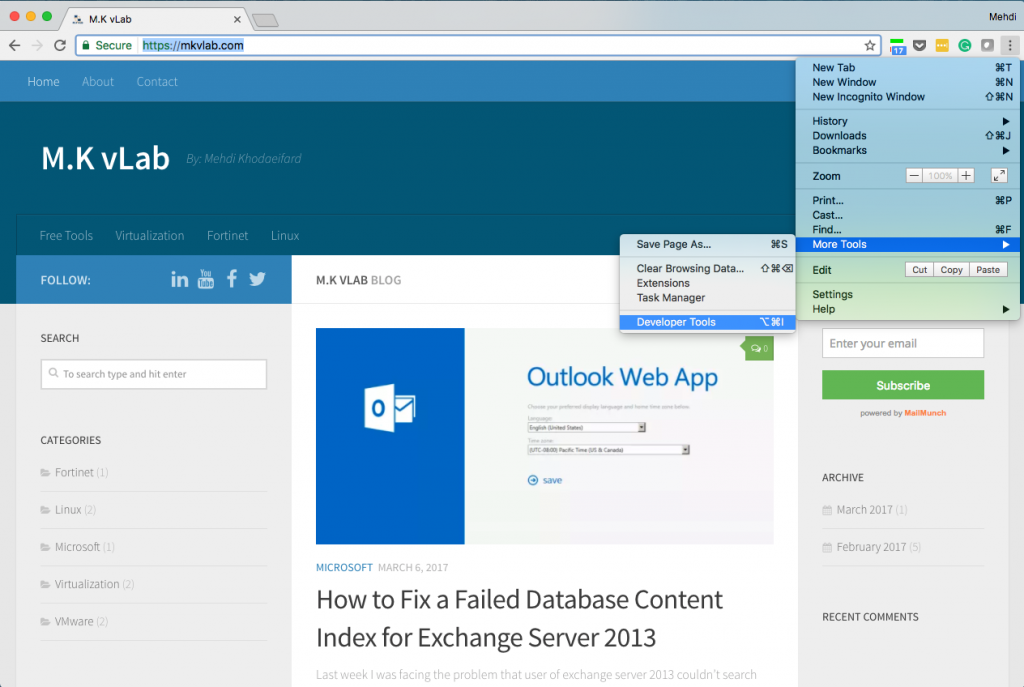Choose Clear Browsing Data menu item
Viewport: 1024px width, 687px height.
[x=690, y=268]
